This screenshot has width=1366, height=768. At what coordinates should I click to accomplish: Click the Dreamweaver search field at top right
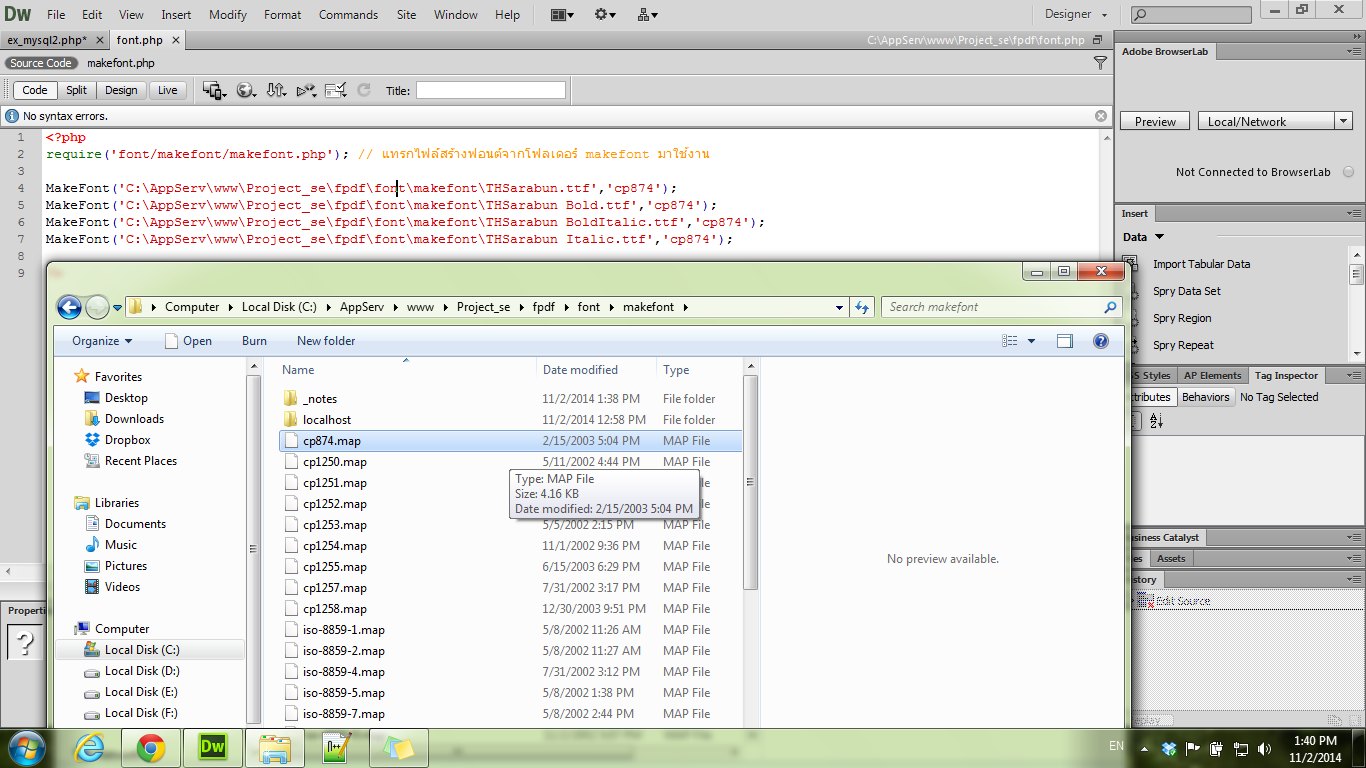coord(1191,15)
